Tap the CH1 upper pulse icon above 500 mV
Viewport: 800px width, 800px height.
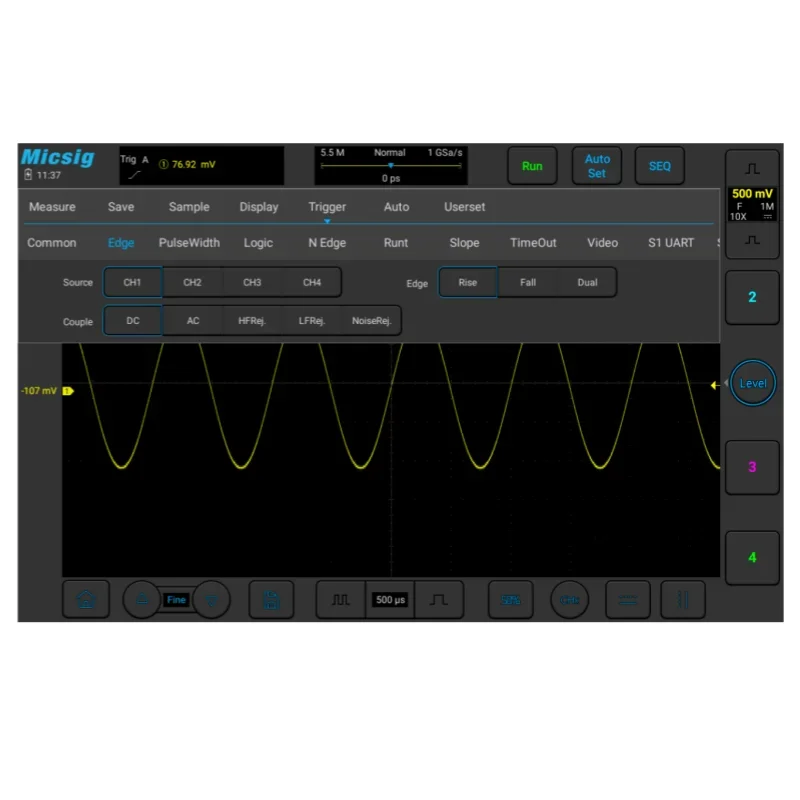(752, 169)
